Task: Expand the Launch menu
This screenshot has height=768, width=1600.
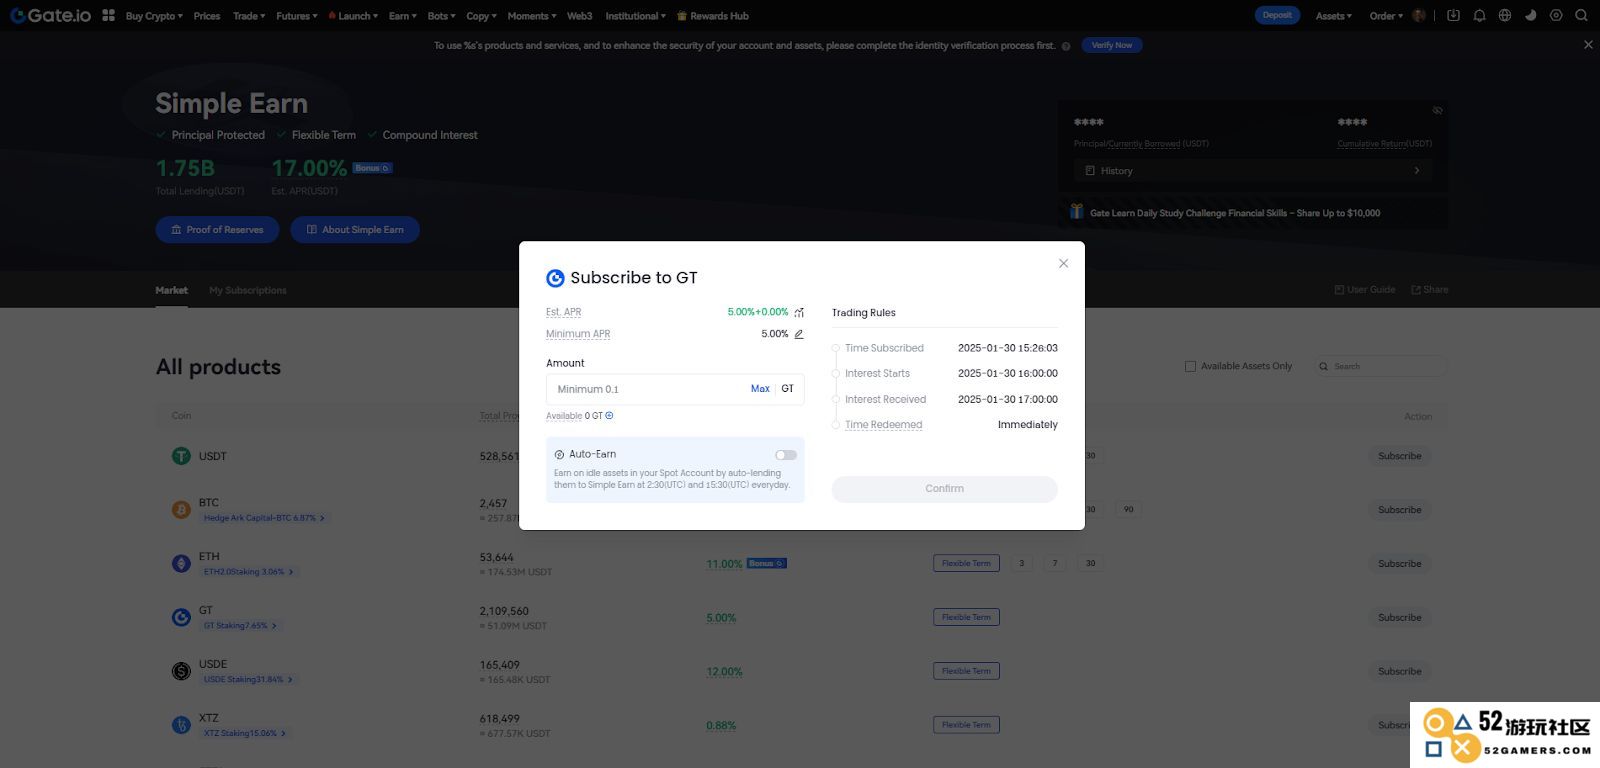Action: 353,16
